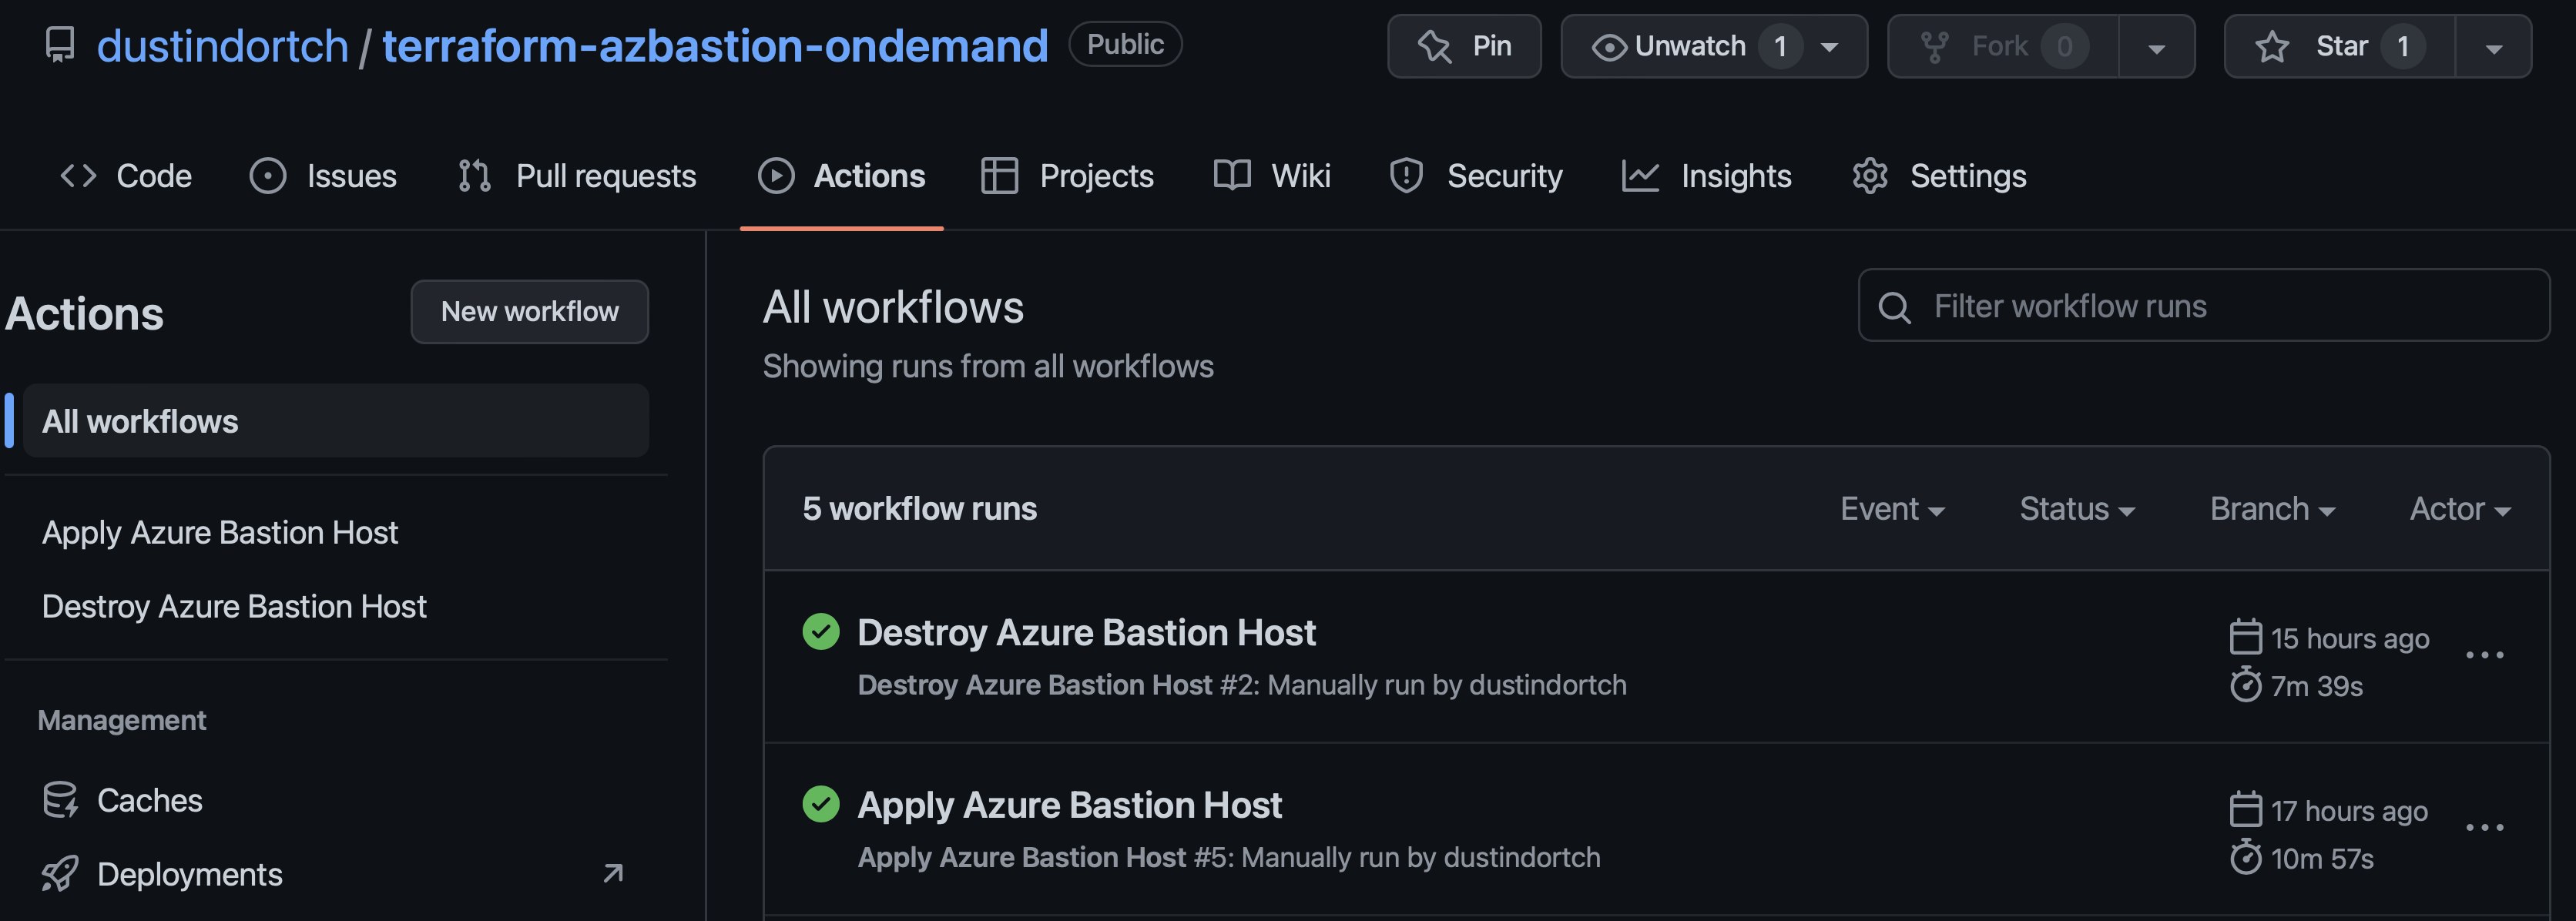Open Caches management page

tap(149, 800)
